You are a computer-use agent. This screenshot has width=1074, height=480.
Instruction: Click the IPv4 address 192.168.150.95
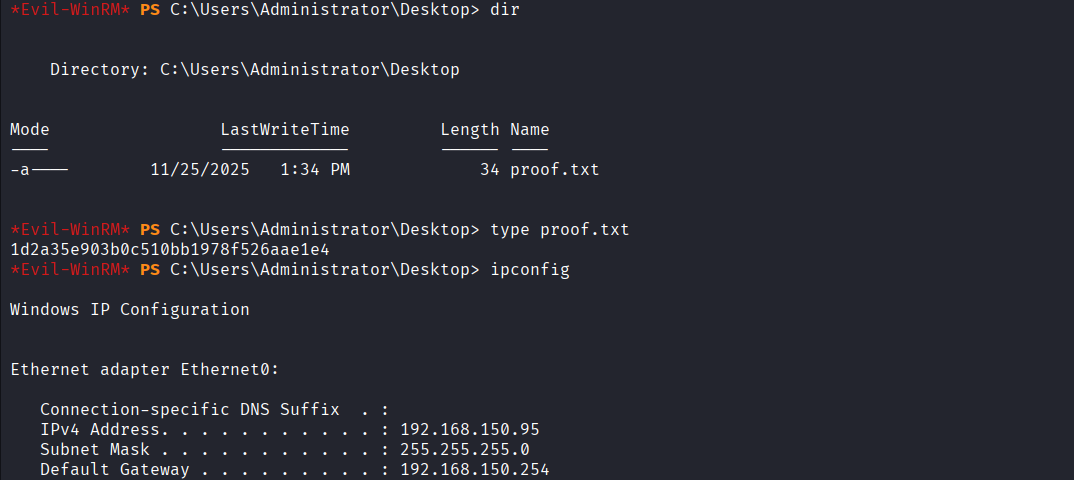coord(469,429)
